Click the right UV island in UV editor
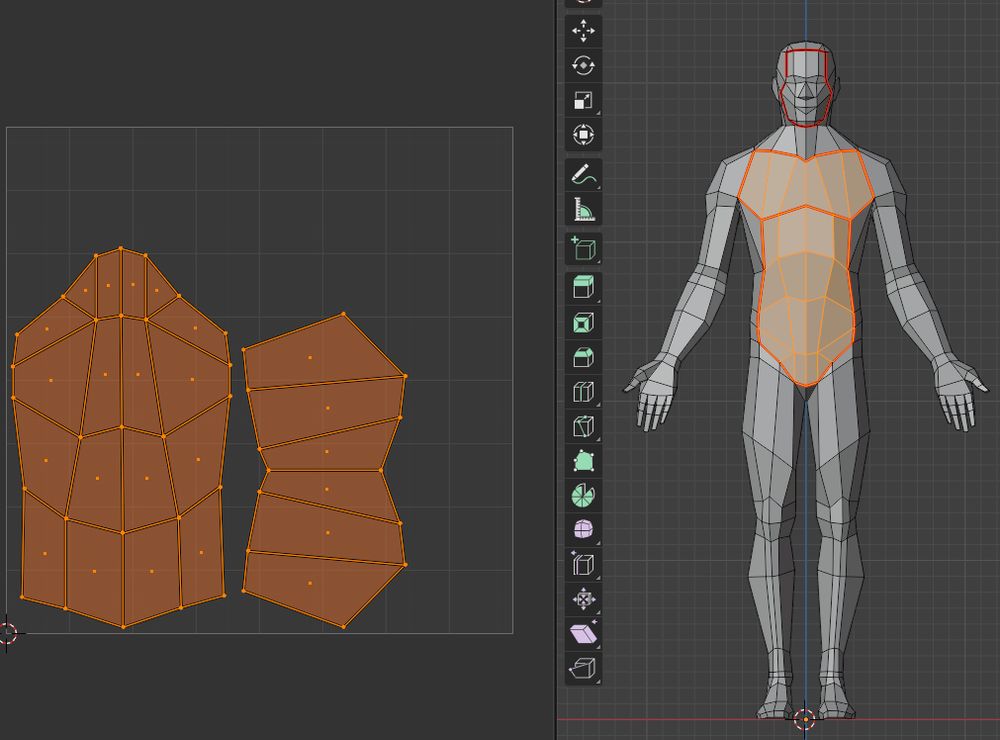The image size is (1000, 740). point(325,470)
